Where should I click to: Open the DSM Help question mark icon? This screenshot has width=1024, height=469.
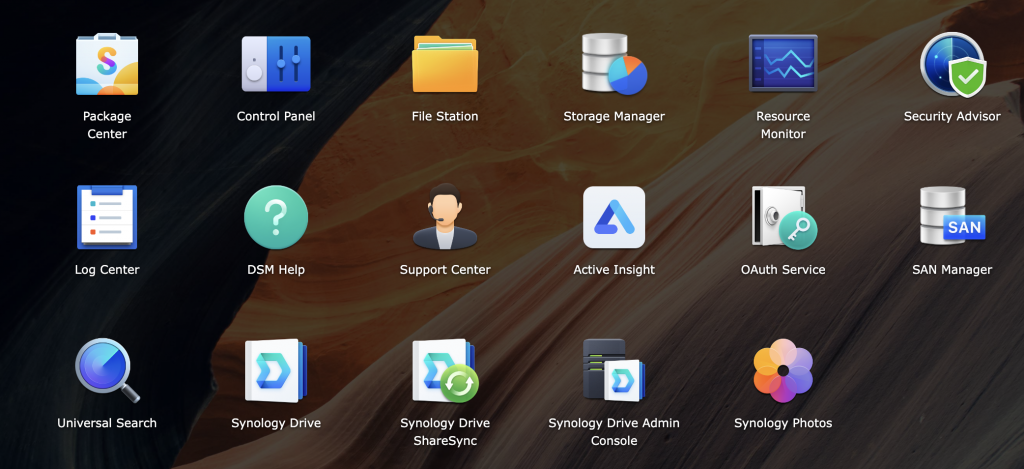point(276,217)
